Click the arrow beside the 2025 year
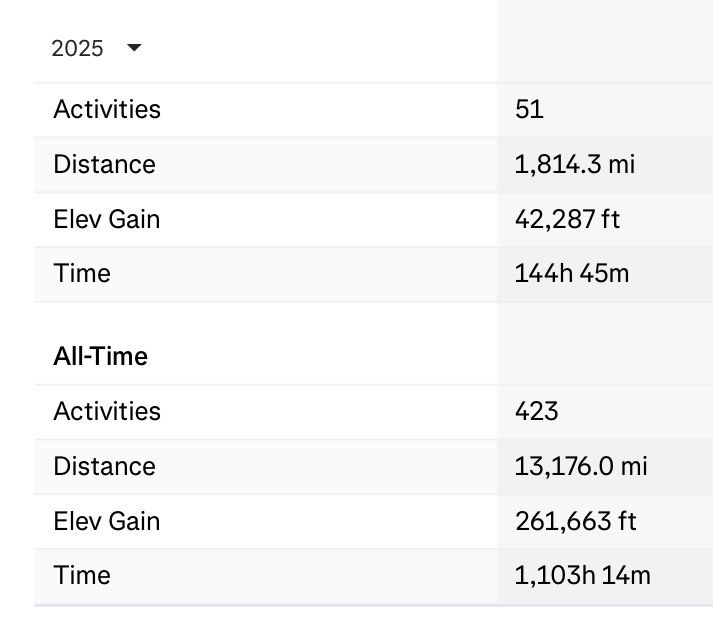The width and height of the screenshot is (713, 621). pos(134,48)
